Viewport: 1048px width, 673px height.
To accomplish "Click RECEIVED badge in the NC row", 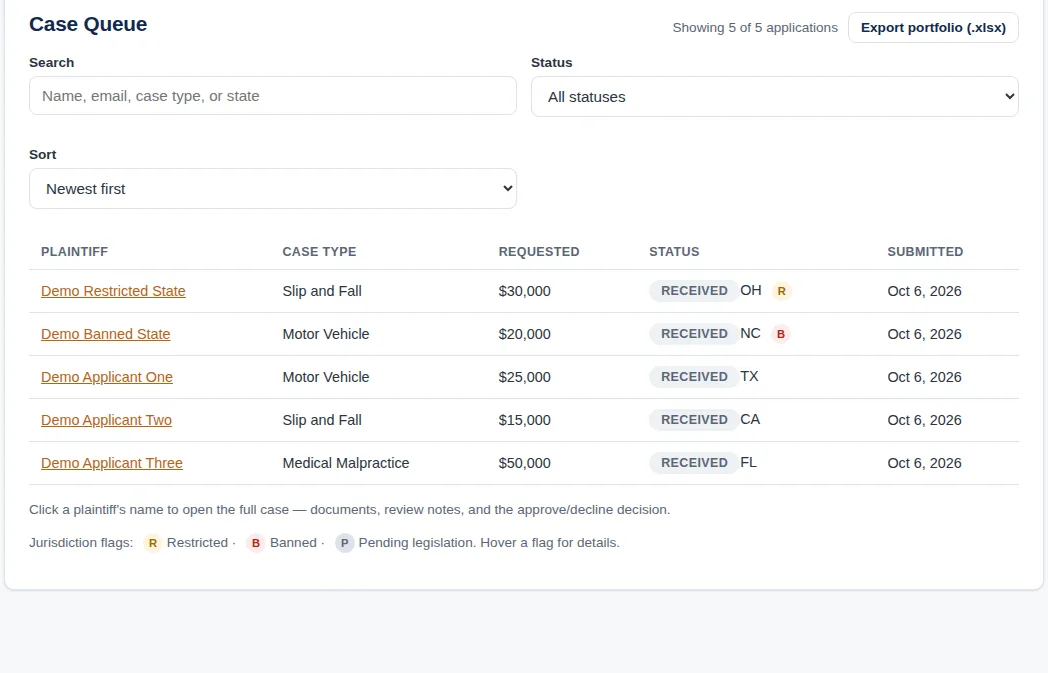I will [694, 334].
